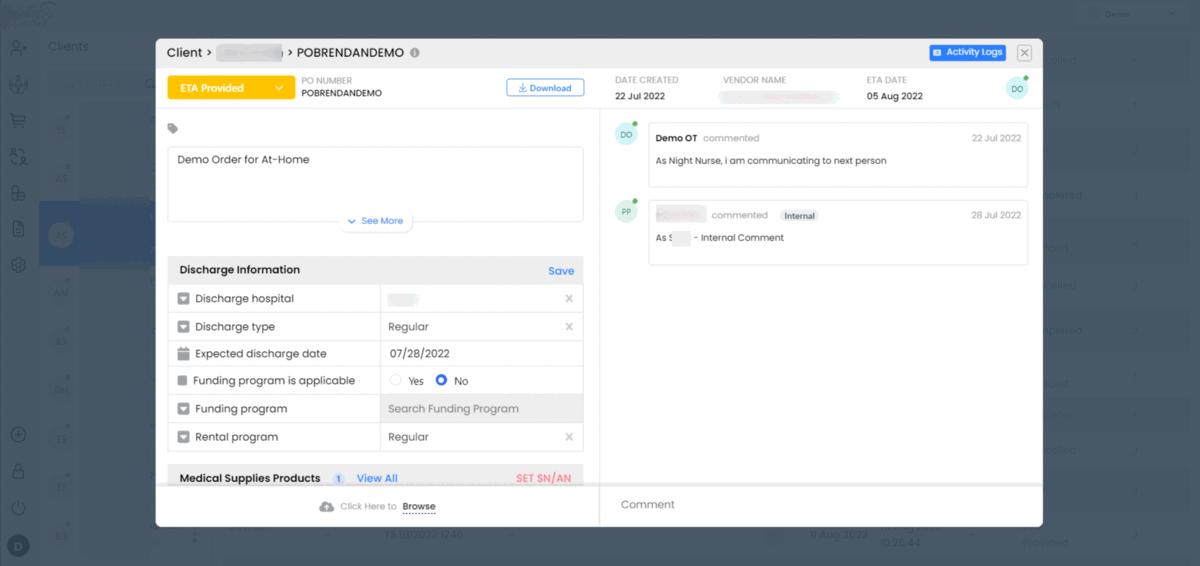Viewport: 1200px width, 566px height.
Task: Click the DO user avatar in header
Action: (1017, 89)
